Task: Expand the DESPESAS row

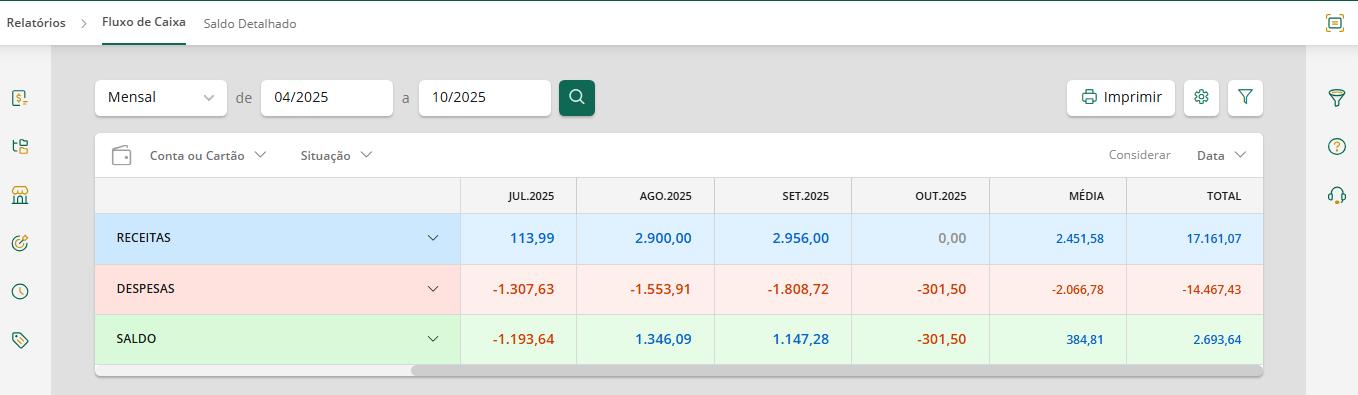Action: click(433, 289)
